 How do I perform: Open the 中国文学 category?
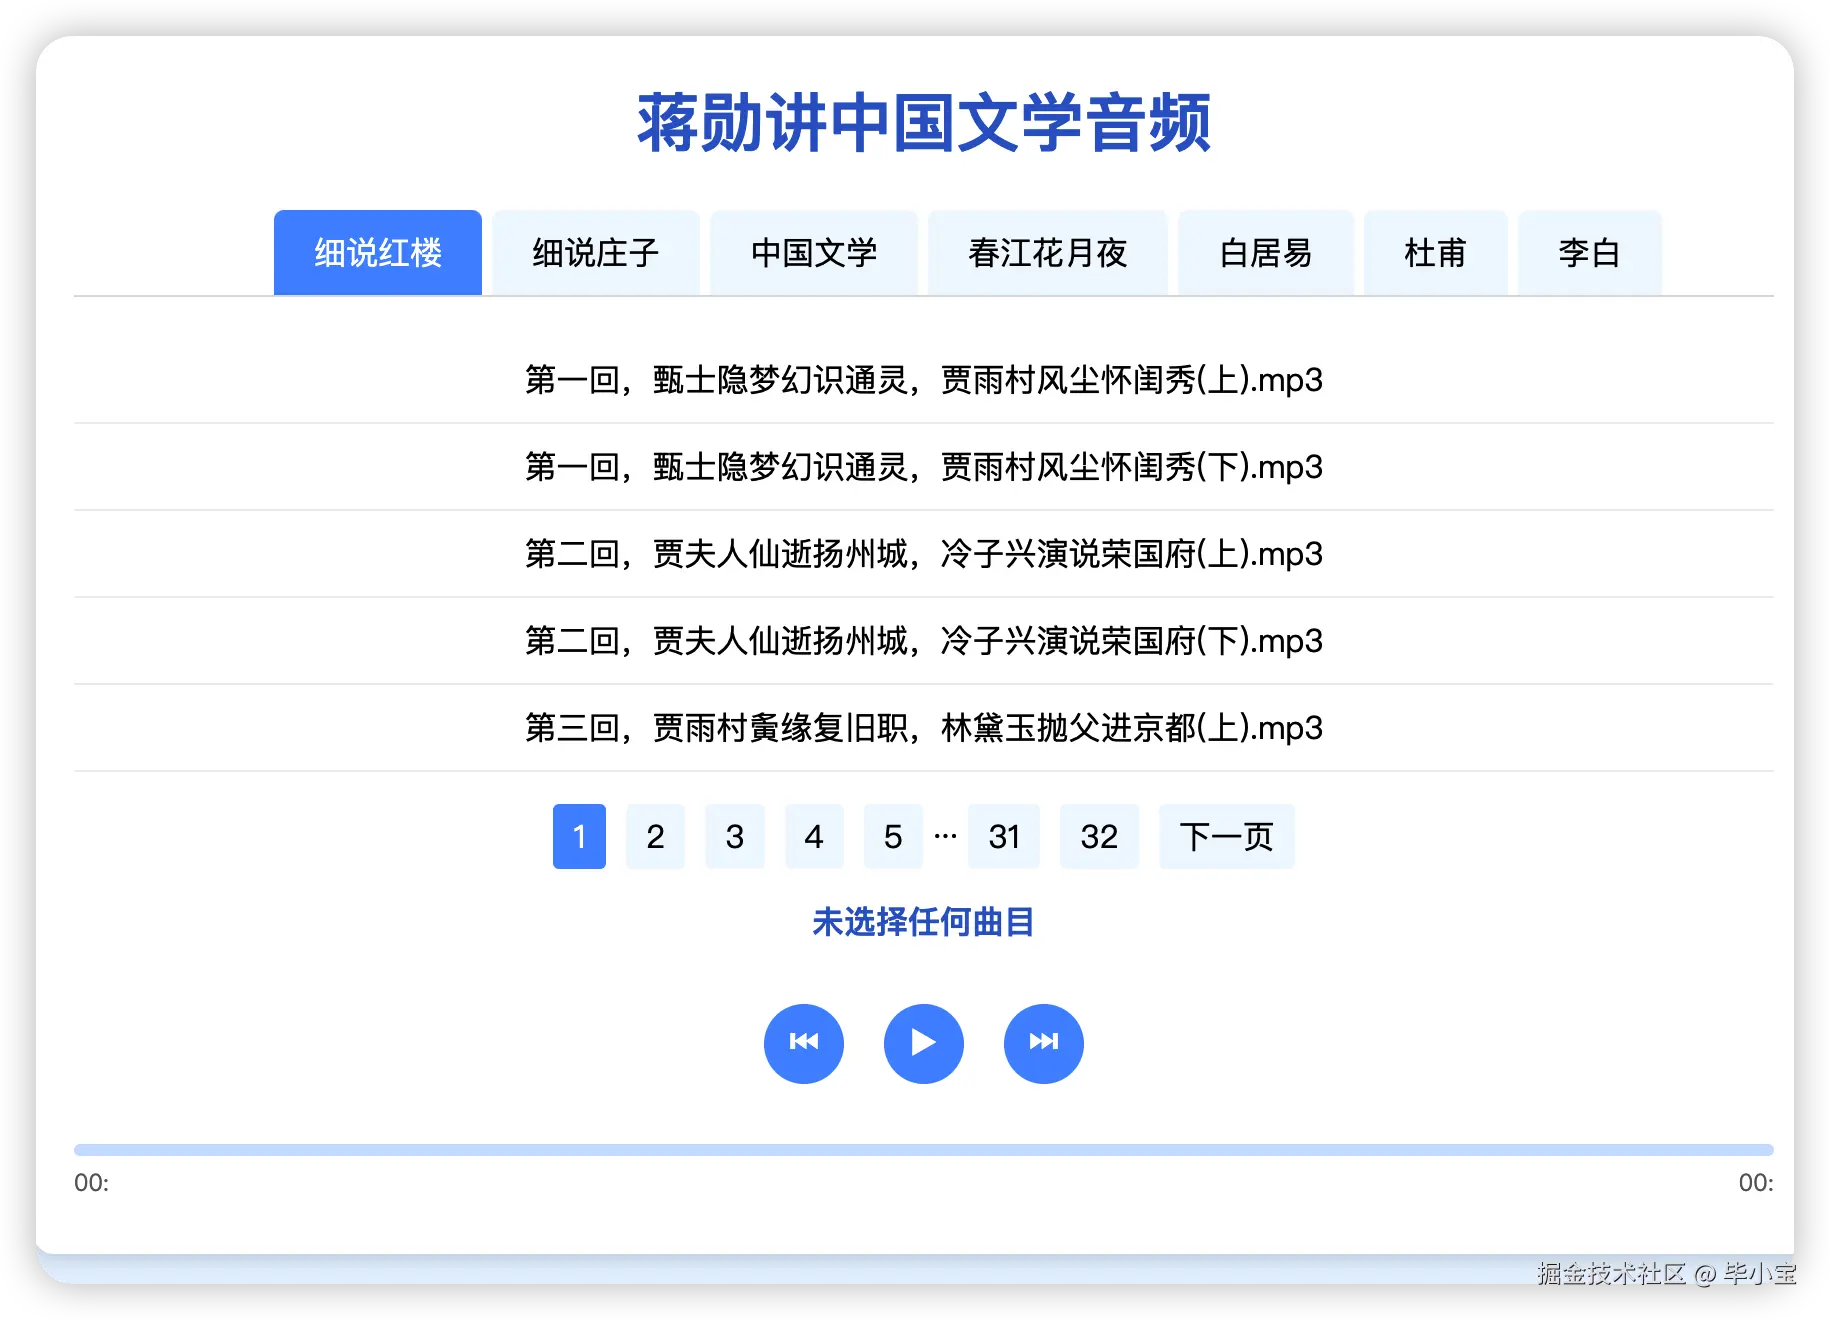(x=814, y=253)
